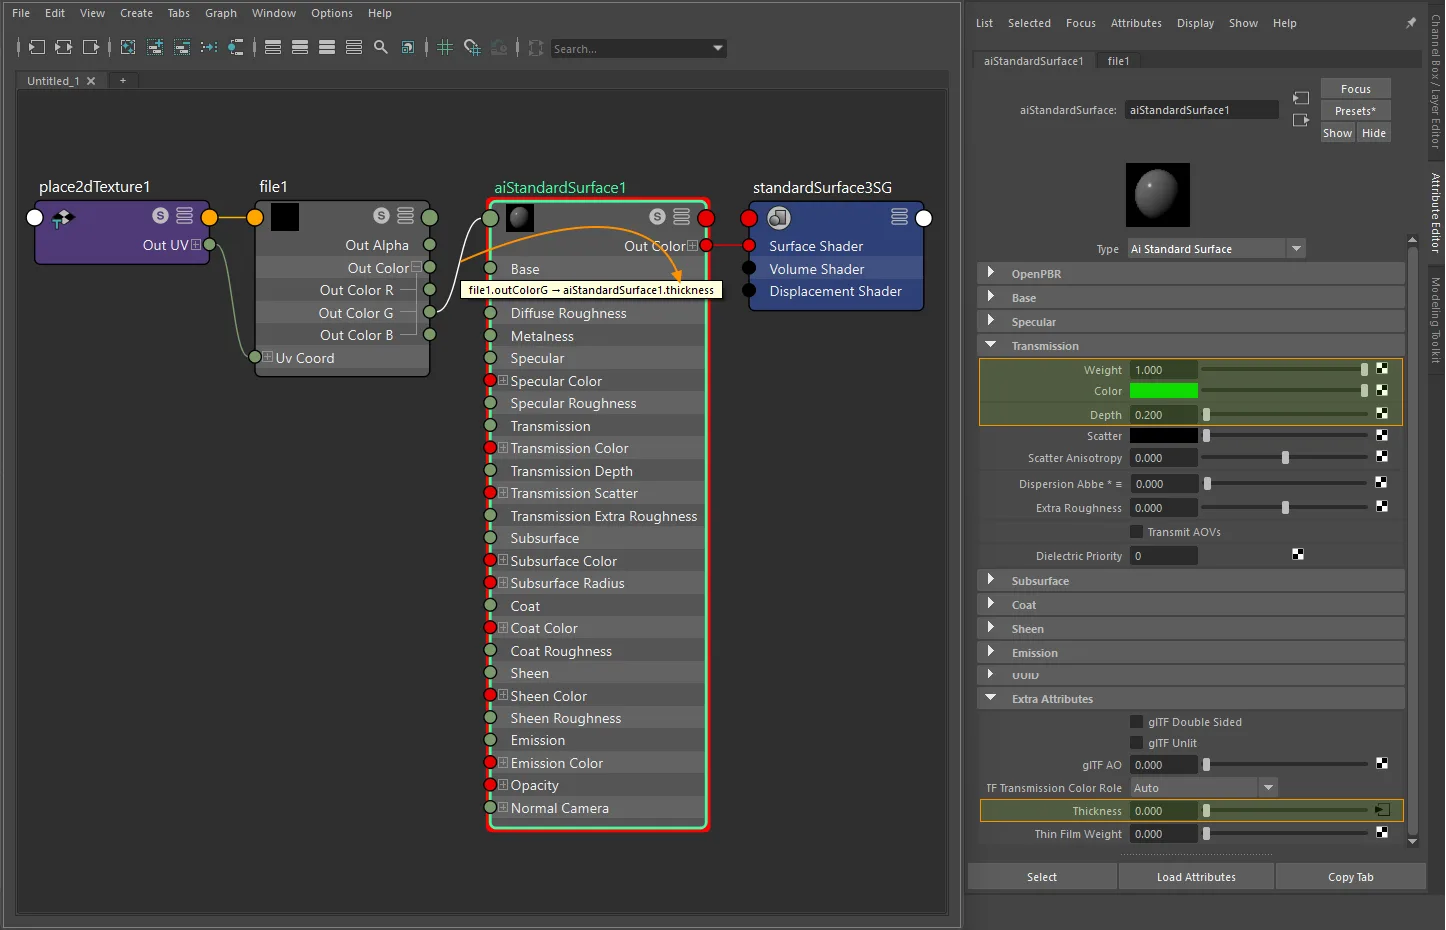Open the Modeling Toolkit side tab

point(1436,320)
